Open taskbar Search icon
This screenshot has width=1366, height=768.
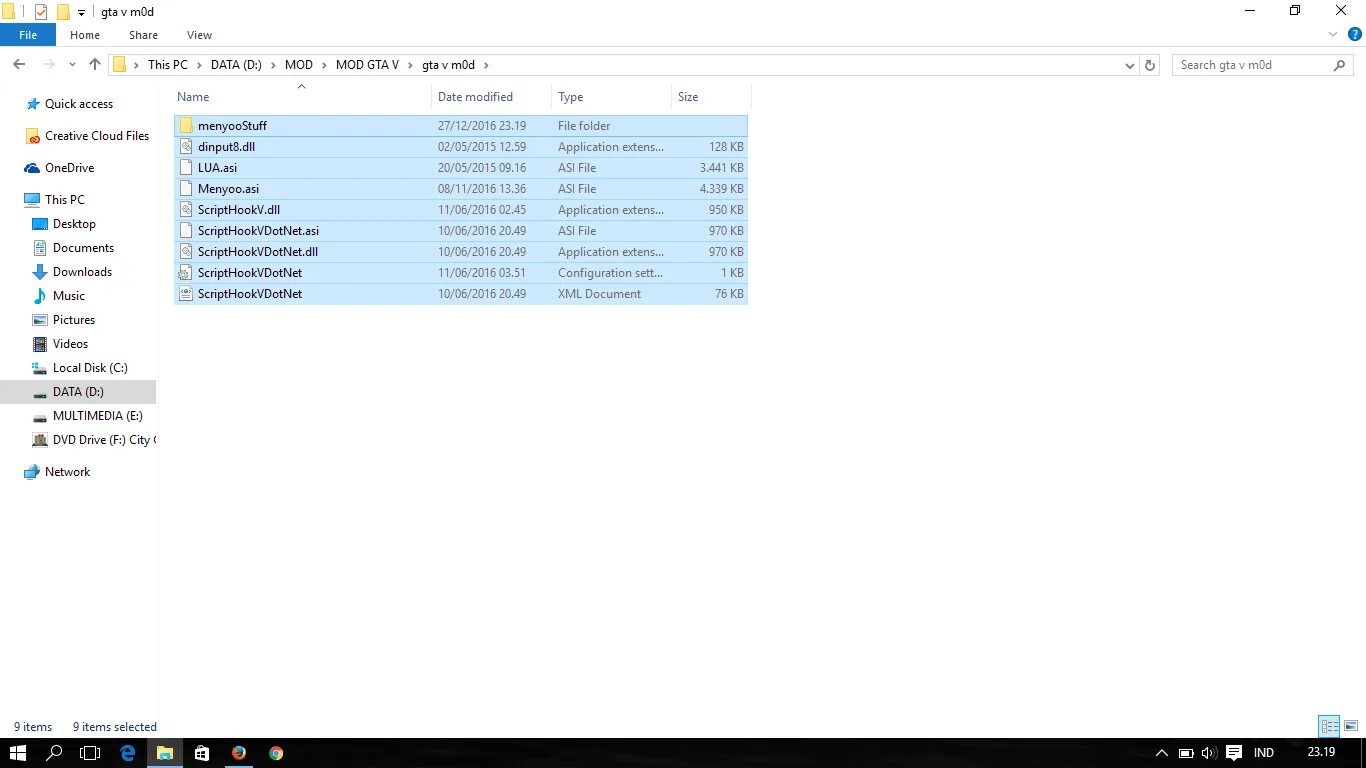(55, 753)
